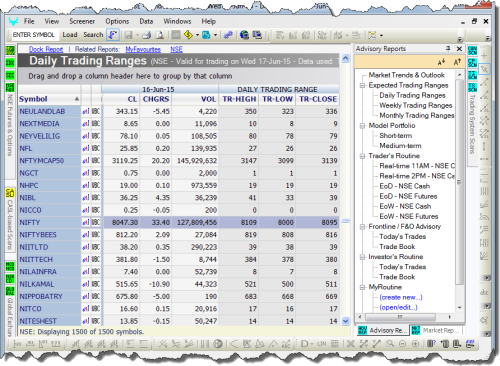Open print preview from the top toolbar
This screenshot has height=366, width=500.
pyautogui.click(x=160, y=35)
